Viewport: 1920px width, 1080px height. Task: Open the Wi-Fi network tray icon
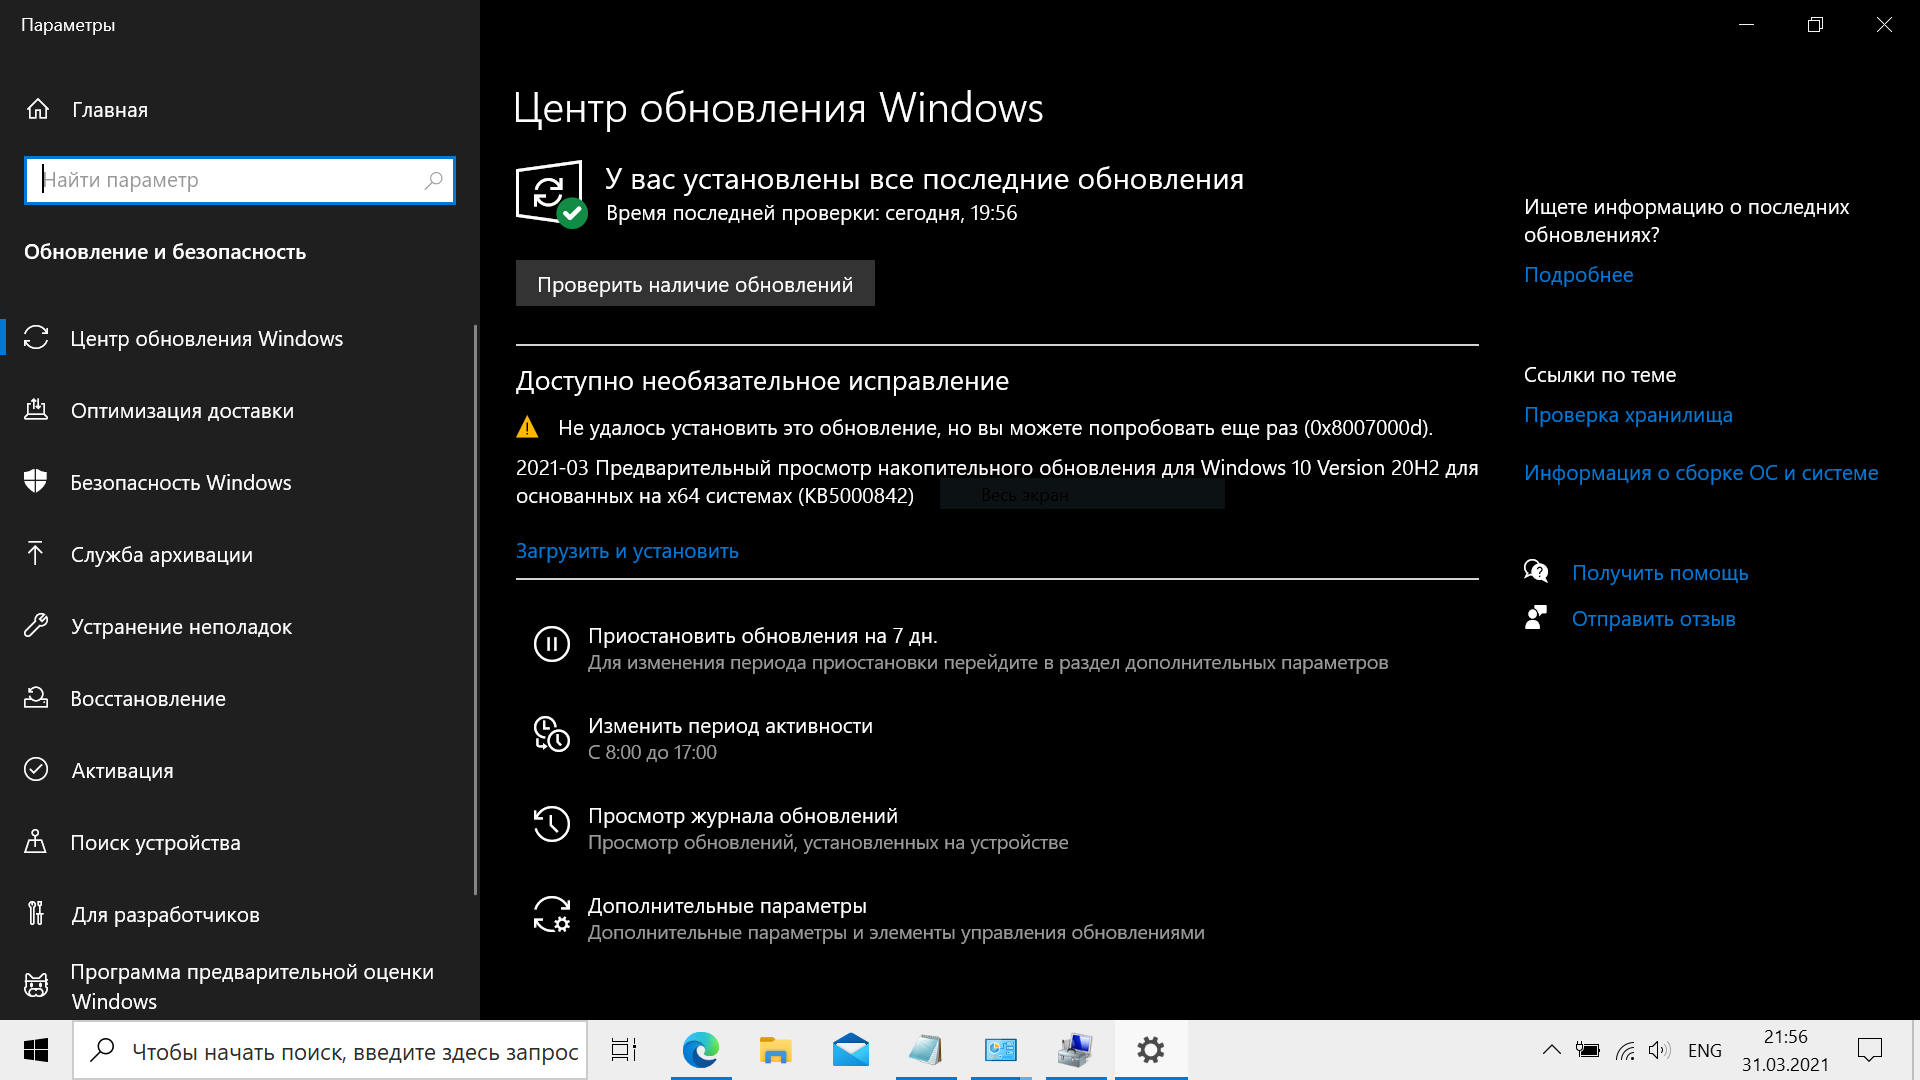point(1625,1050)
